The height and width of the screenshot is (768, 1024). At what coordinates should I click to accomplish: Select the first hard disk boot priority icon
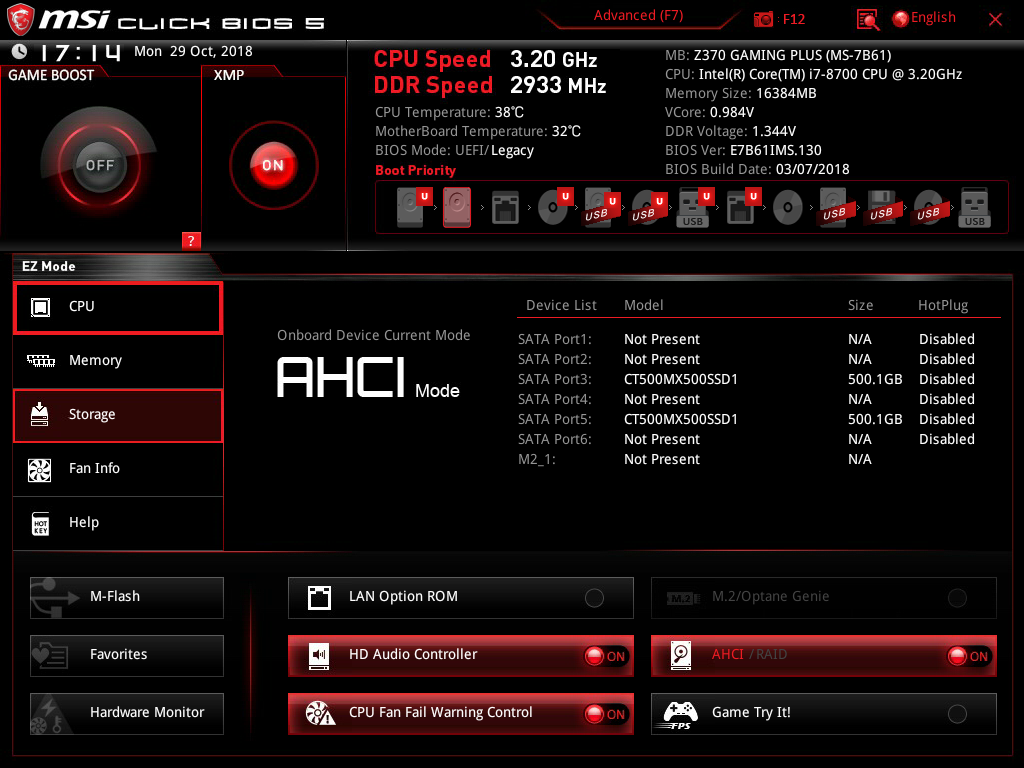coord(410,208)
